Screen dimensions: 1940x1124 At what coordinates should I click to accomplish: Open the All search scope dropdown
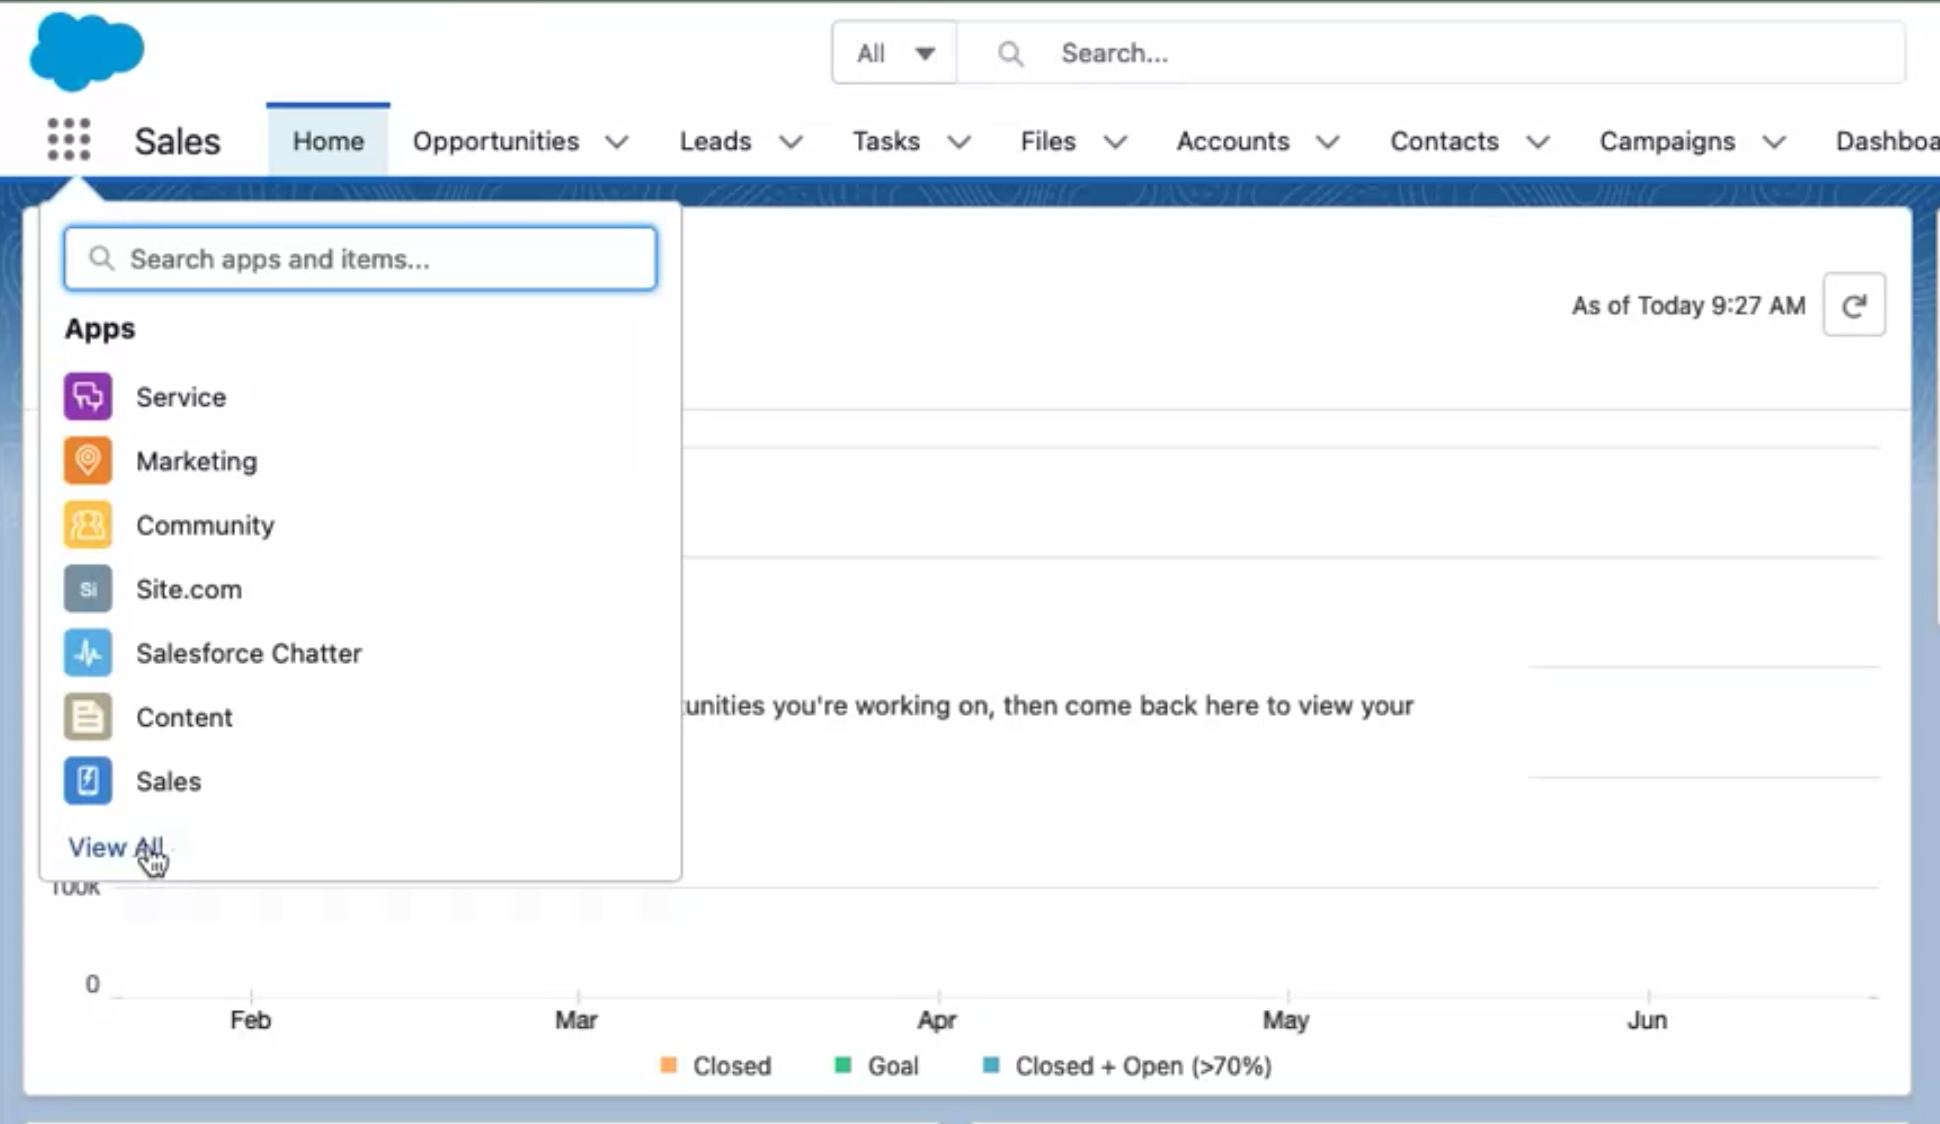pyautogui.click(x=894, y=53)
